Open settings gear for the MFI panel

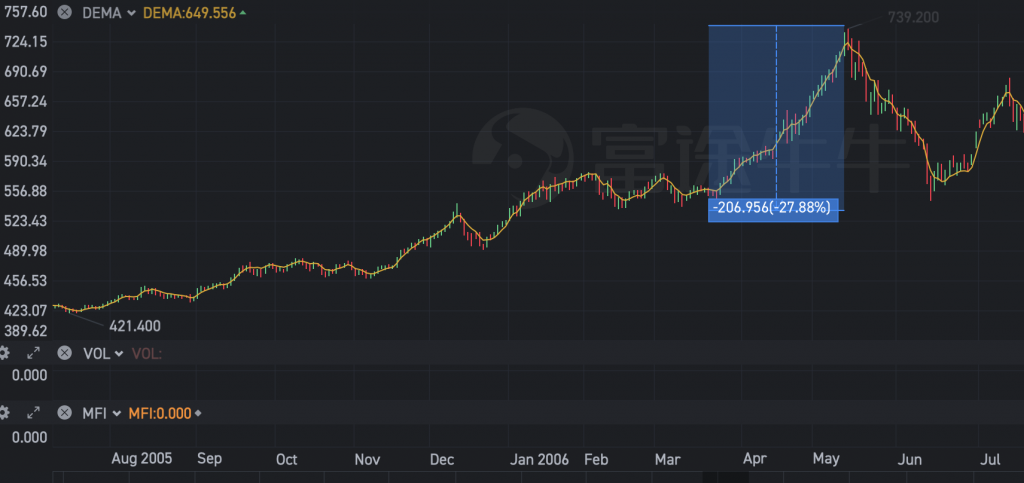[4, 413]
